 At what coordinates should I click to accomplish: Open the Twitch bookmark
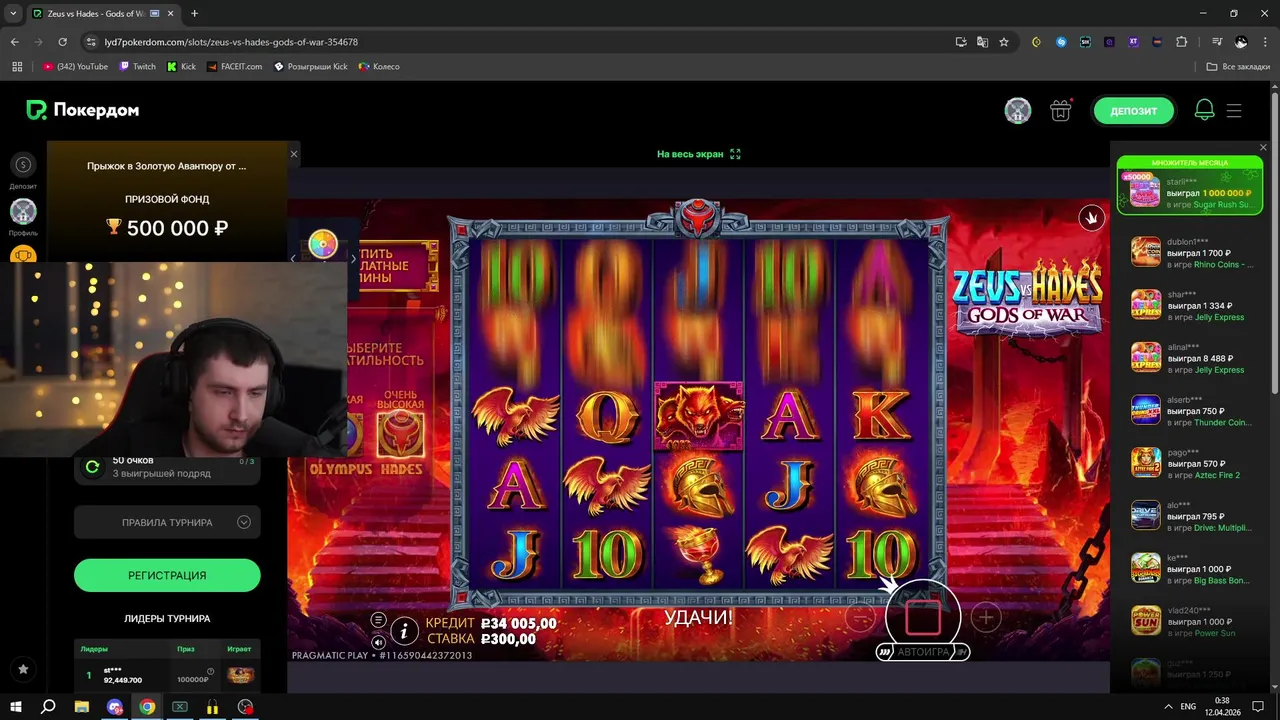137,67
